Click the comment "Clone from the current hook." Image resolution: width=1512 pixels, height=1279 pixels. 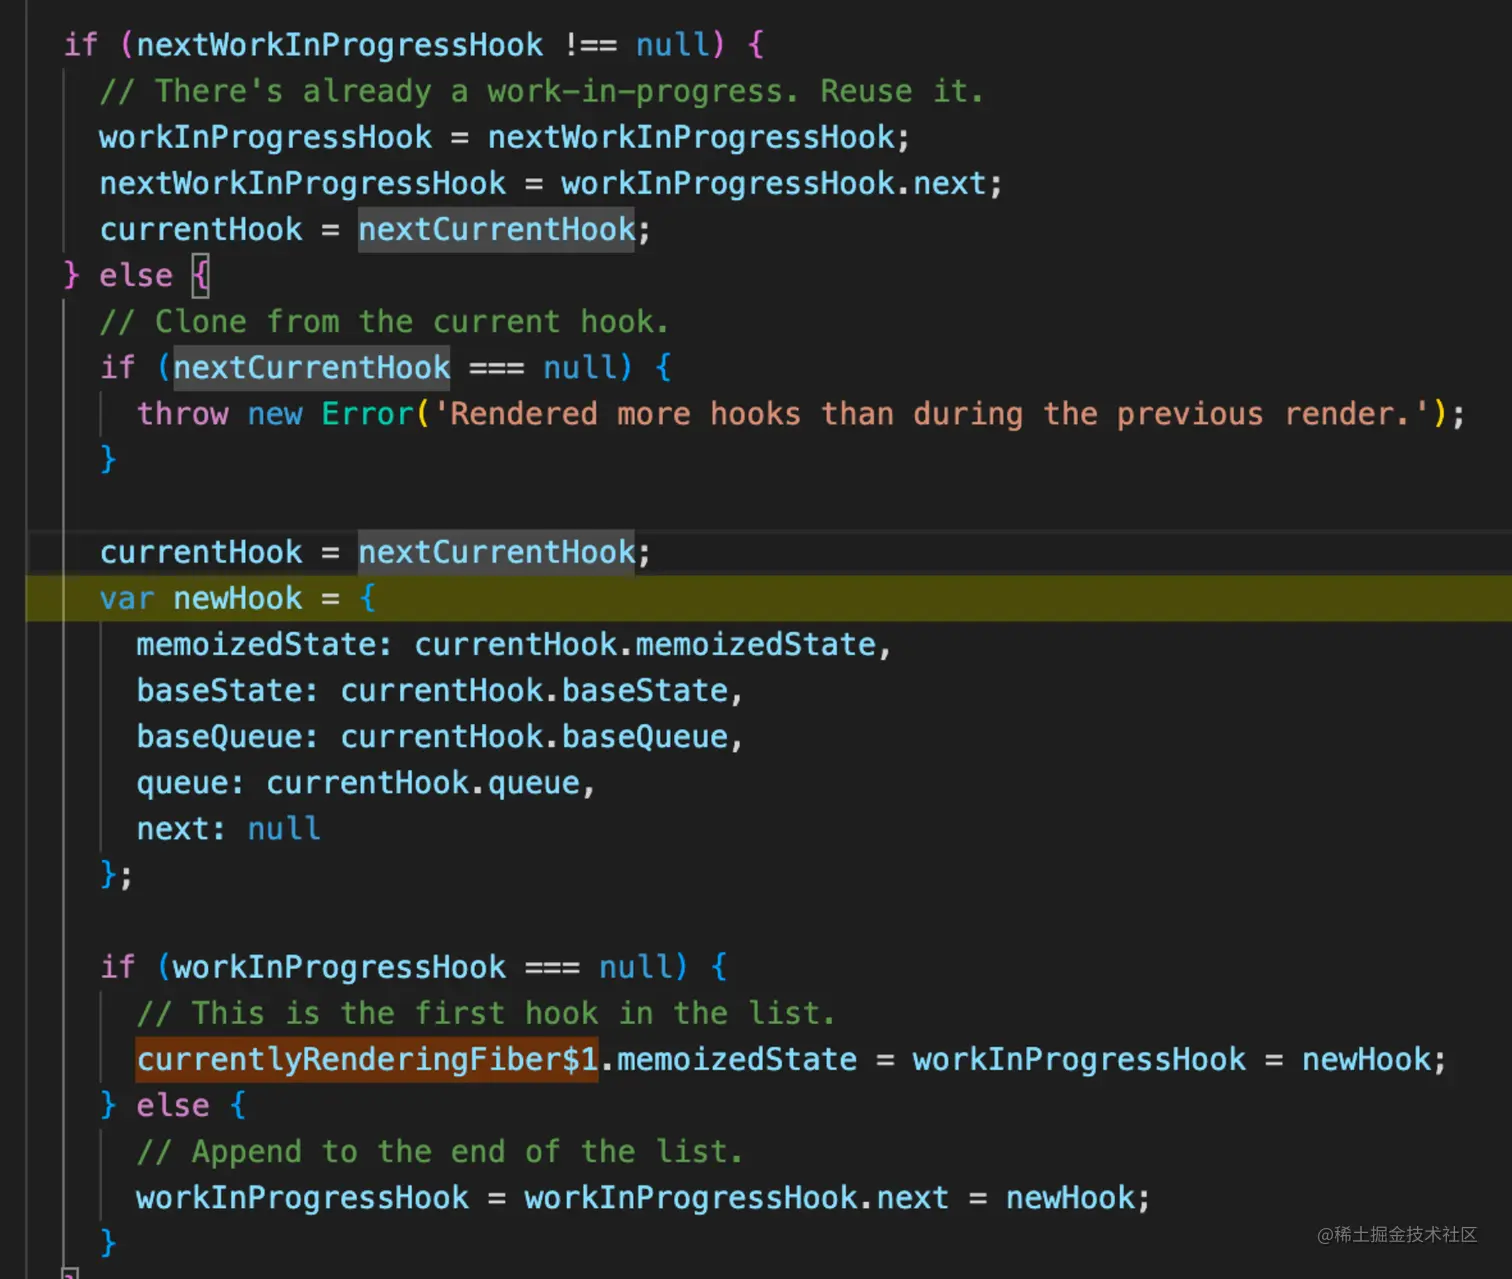(x=384, y=321)
